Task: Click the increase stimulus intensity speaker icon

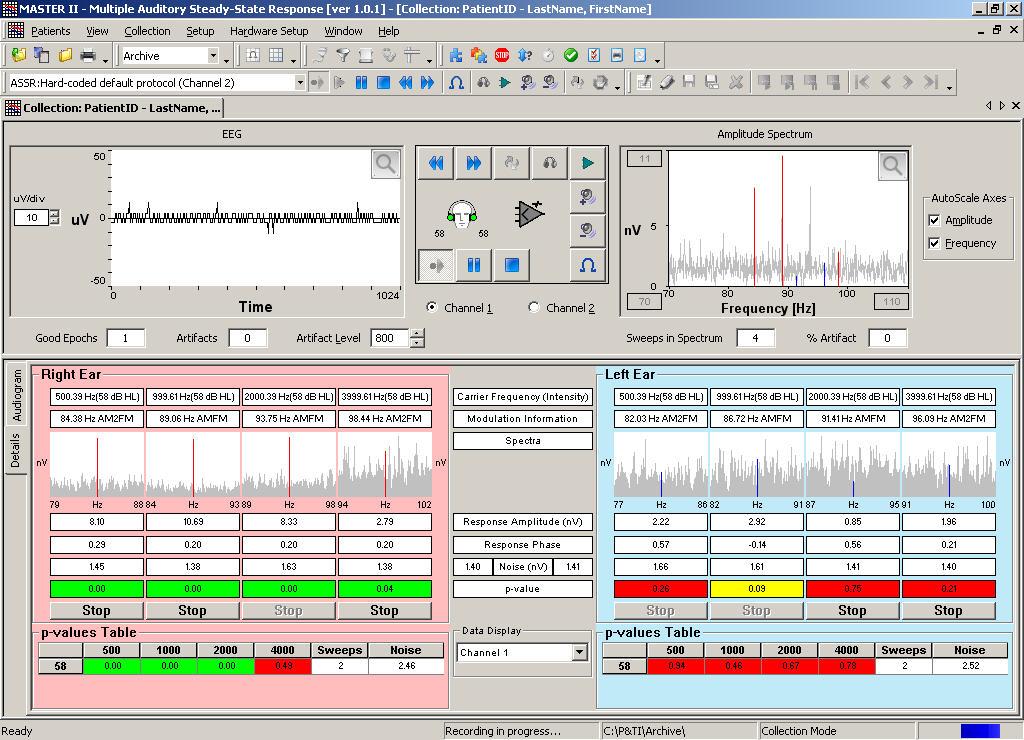Action: coord(587,197)
